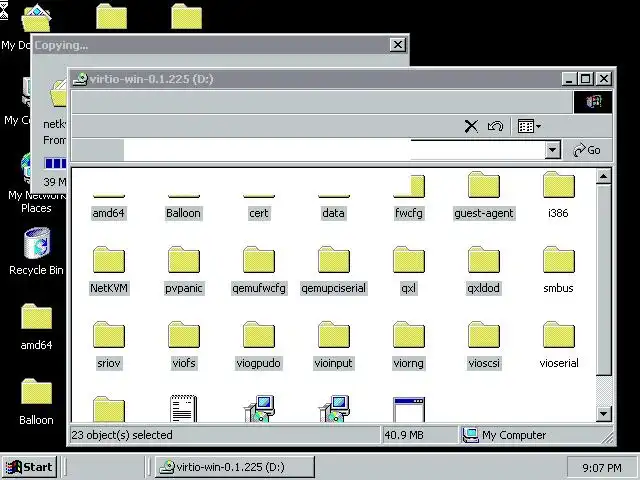Click the second unlabeled desktop folder at top
Screen dimensions: 640x480
(x=111, y=16)
